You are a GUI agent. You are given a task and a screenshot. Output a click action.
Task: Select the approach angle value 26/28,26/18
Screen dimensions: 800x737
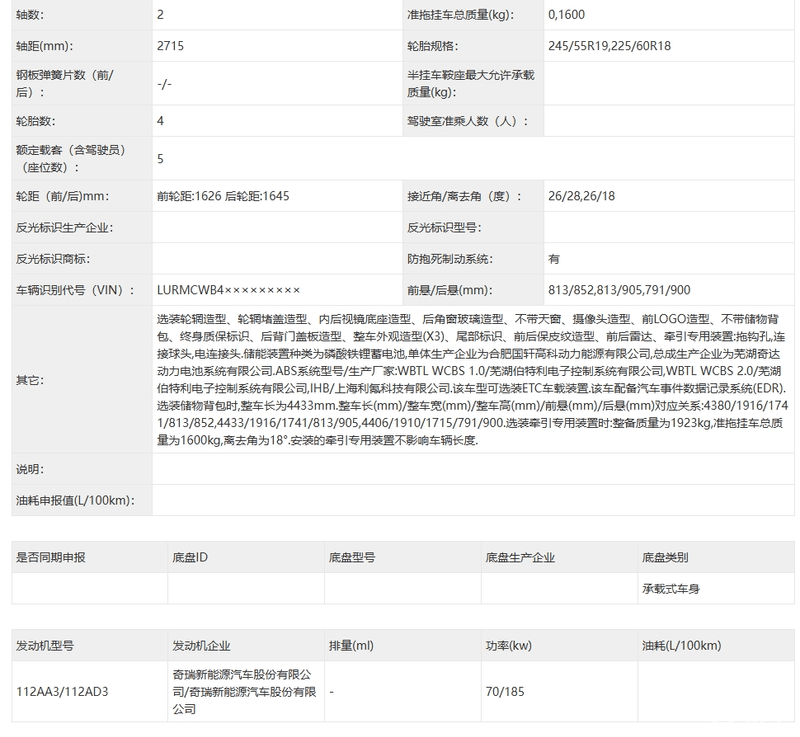pos(660,196)
